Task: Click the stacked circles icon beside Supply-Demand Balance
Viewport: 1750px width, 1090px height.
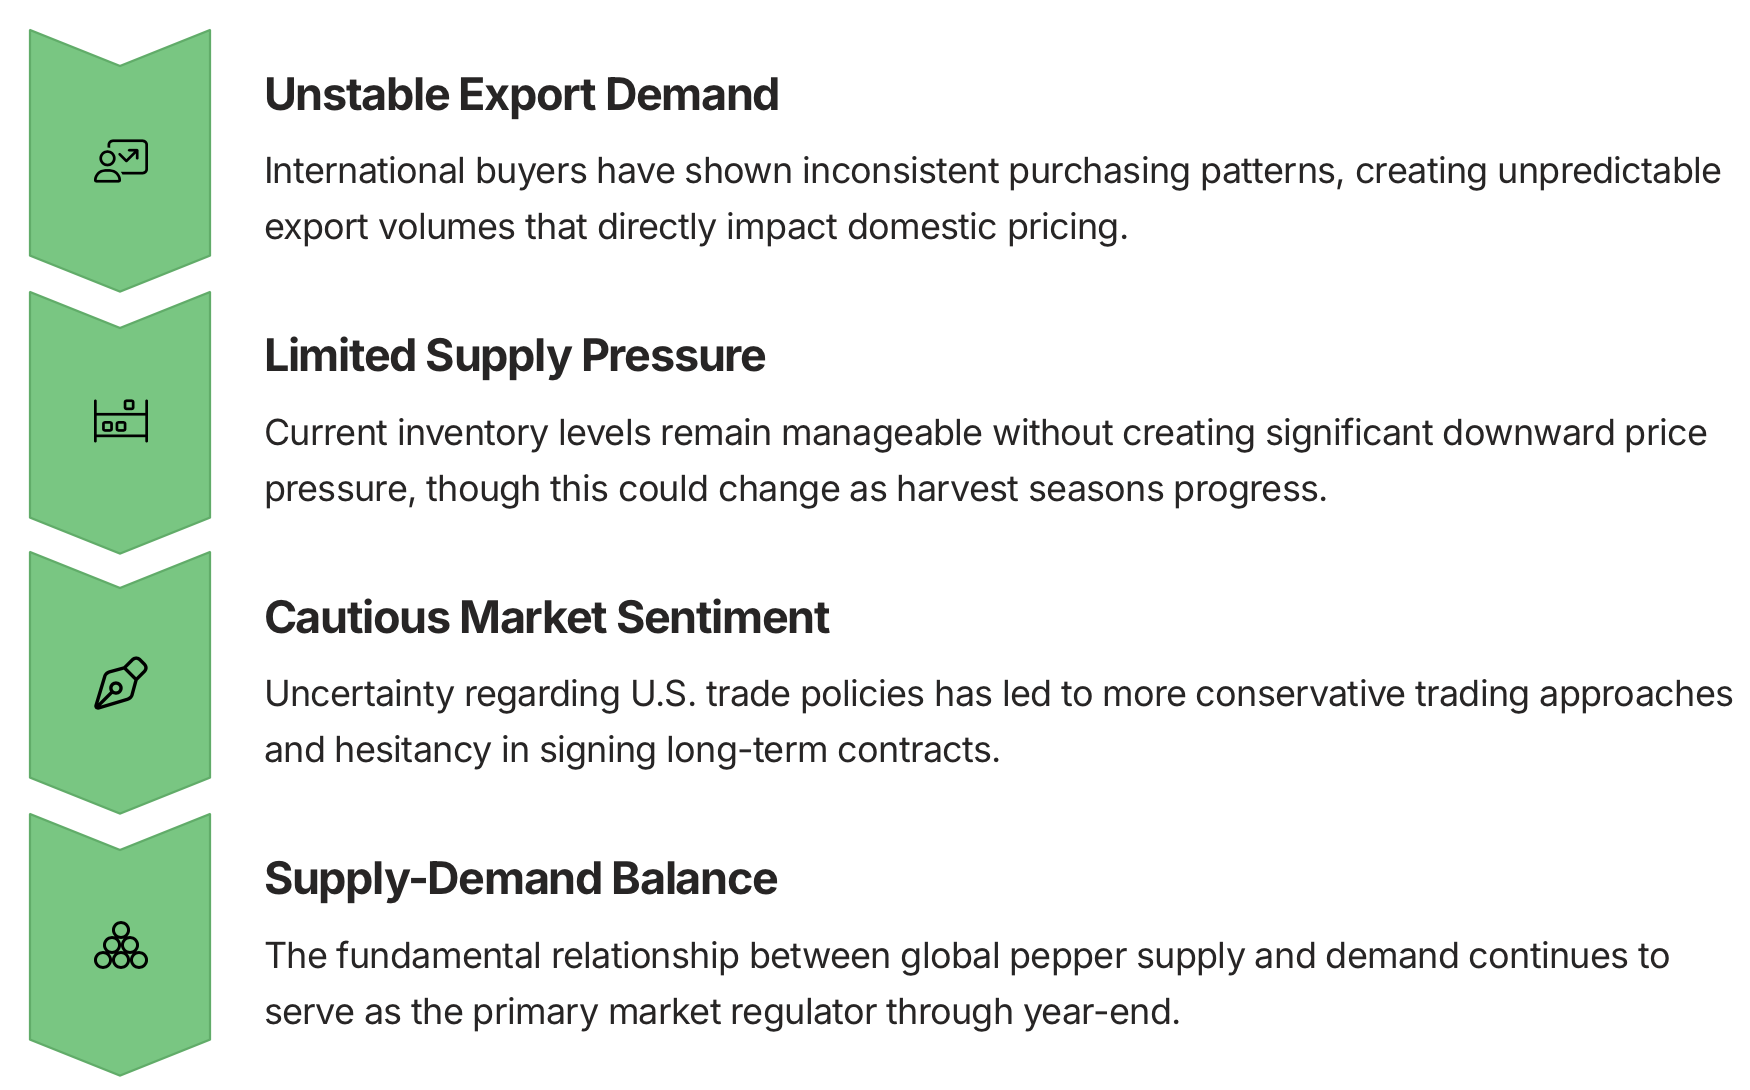Action: coord(121,945)
